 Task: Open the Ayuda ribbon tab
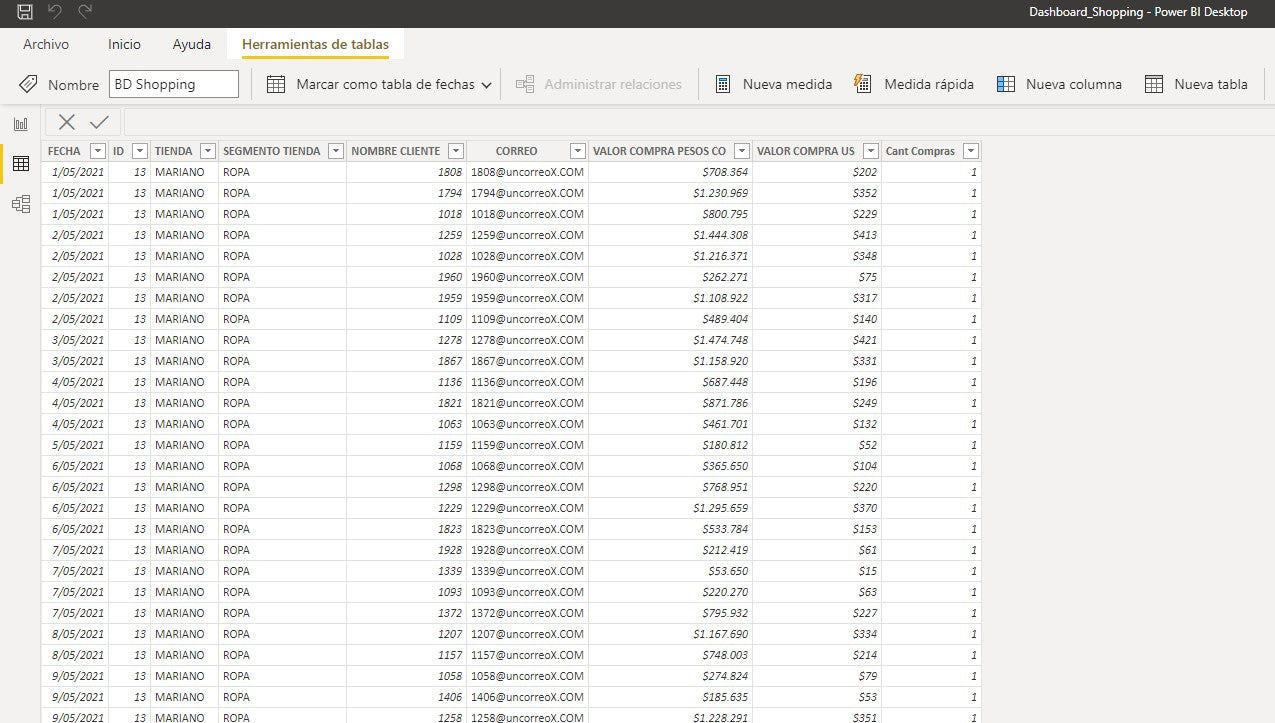[191, 44]
